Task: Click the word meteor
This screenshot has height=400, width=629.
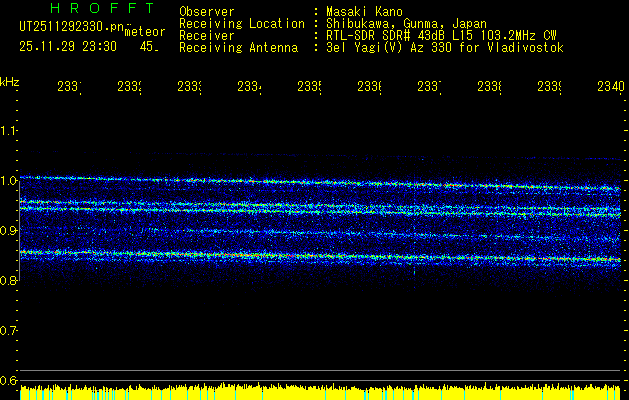Action: pyautogui.click(x=145, y=32)
